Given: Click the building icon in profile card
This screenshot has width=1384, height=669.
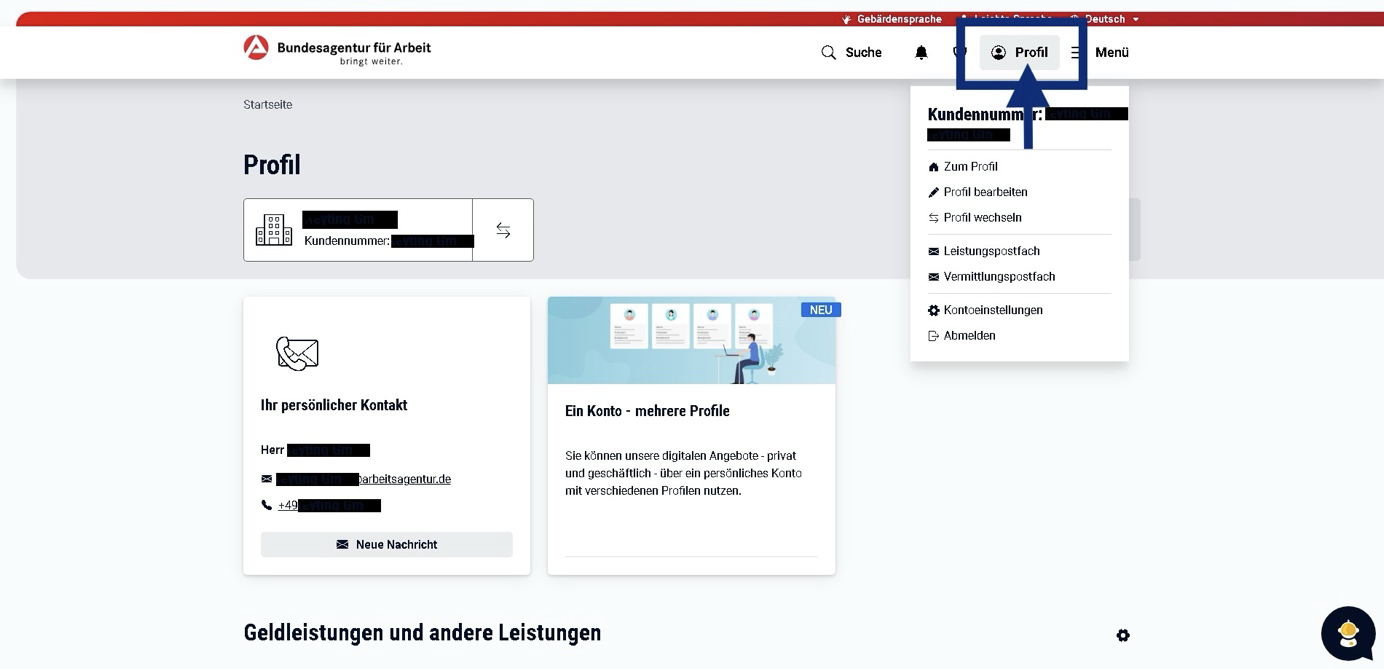Looking at the screenshot, I should pyautogui.click(x=274, y=230).
